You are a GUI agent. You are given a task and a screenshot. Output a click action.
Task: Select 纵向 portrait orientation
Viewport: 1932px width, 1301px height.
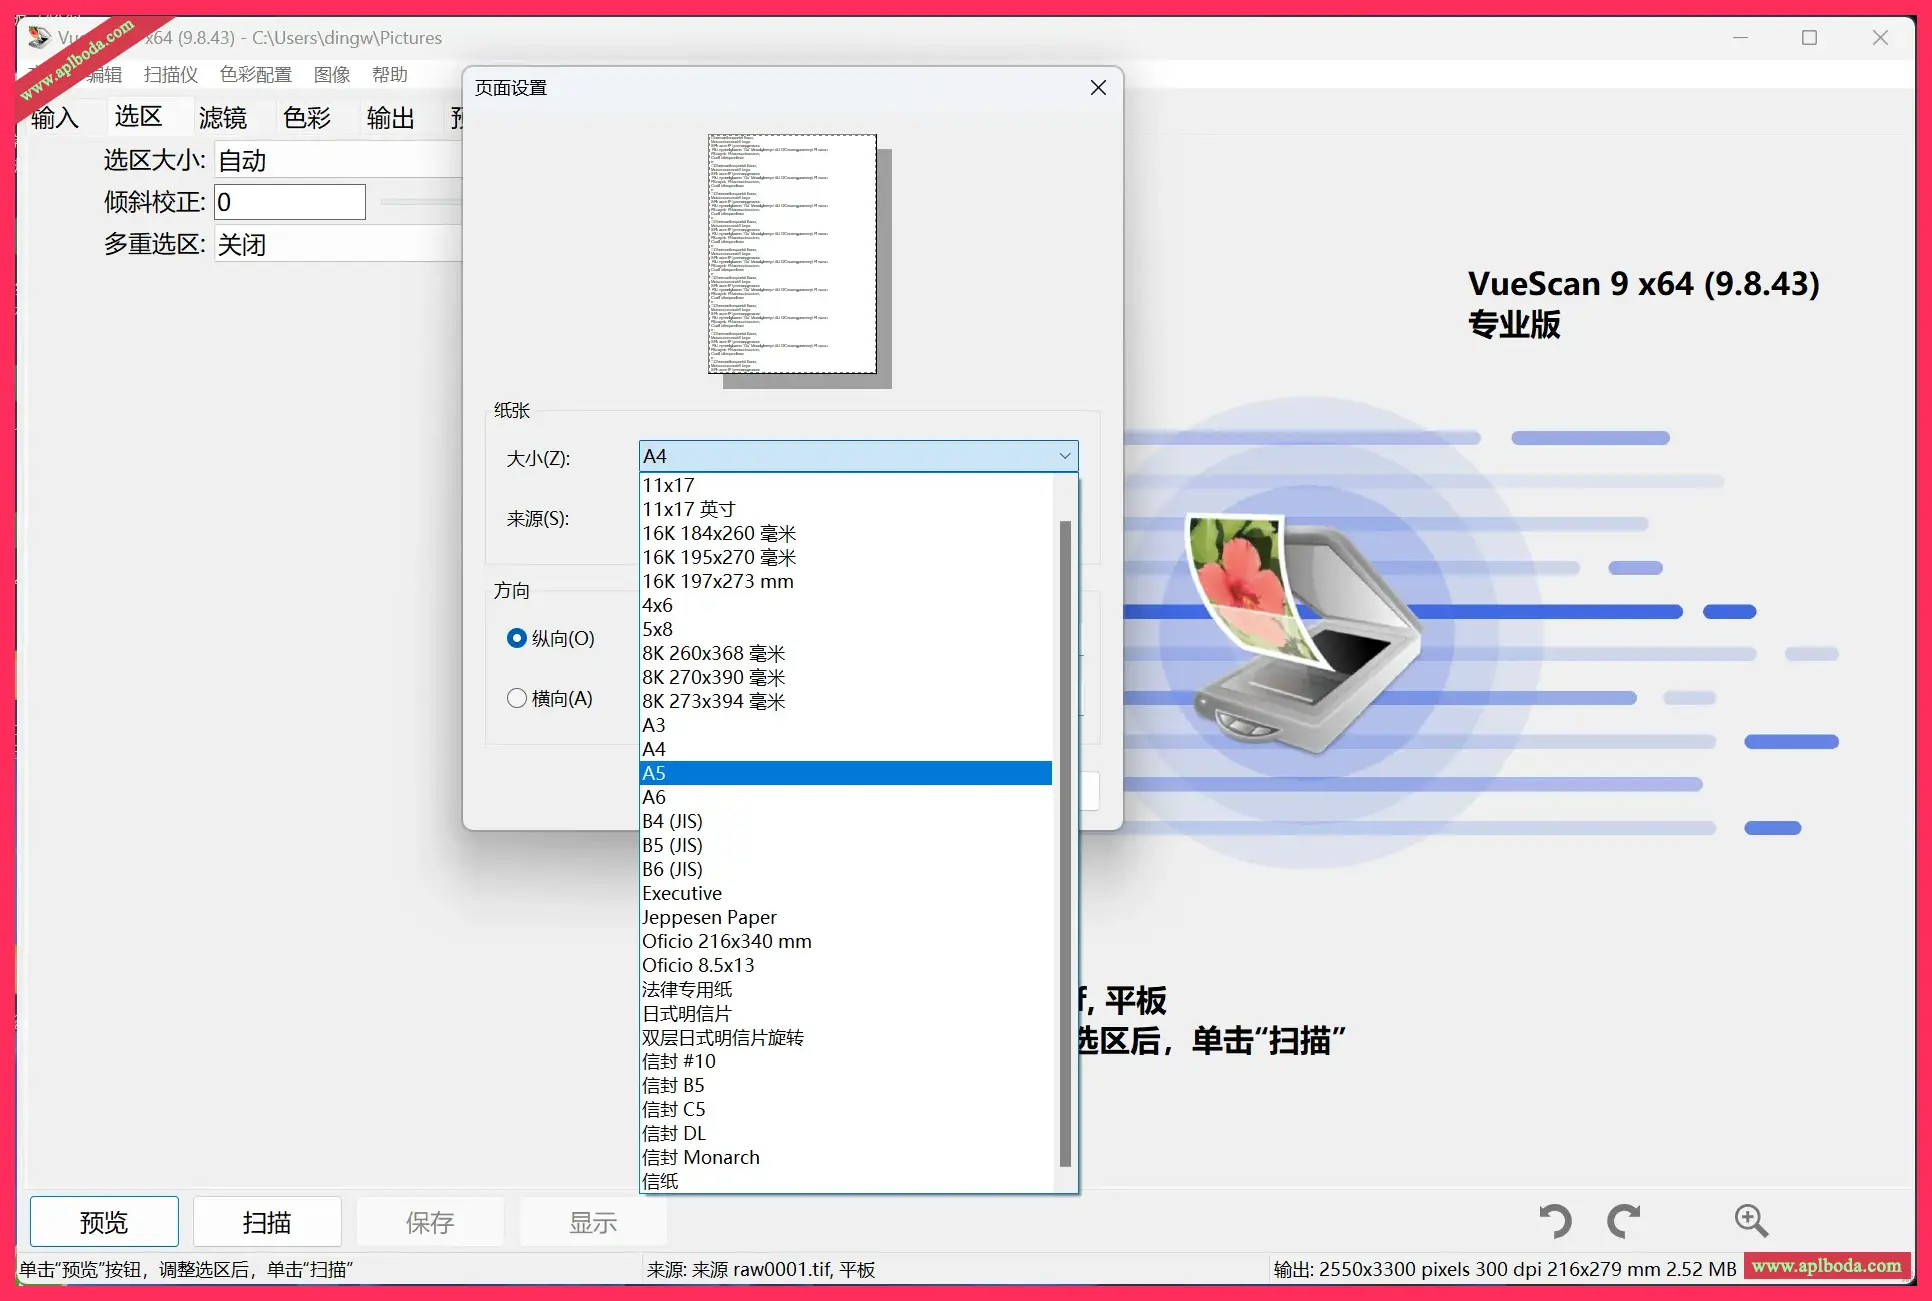click(517, 638)
